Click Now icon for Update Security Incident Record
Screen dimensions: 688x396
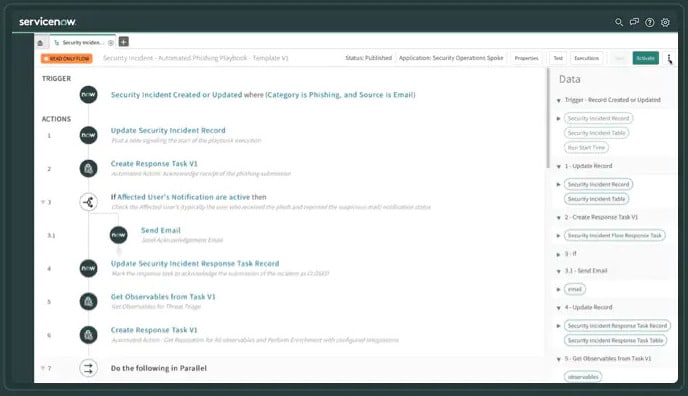(x=89, y=135)
